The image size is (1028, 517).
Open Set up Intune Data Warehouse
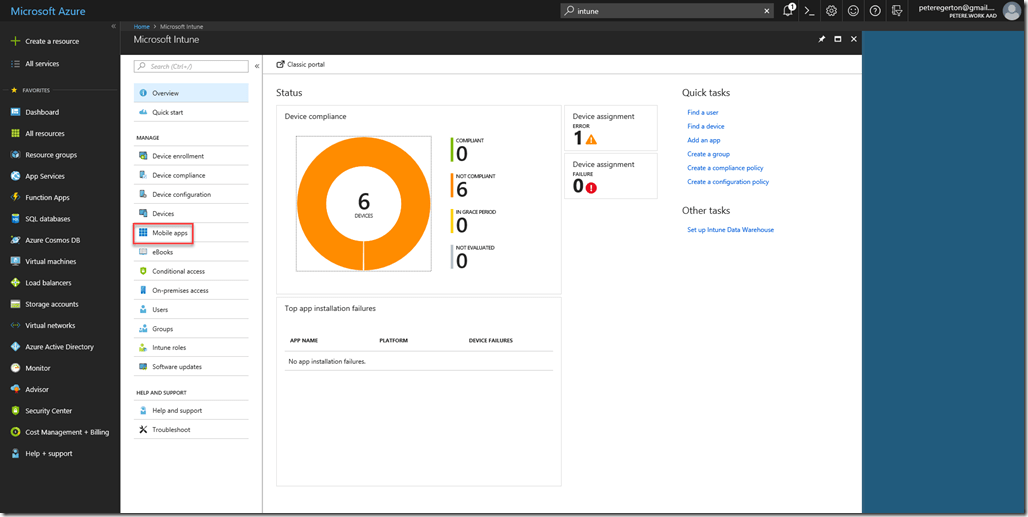[730, 230]
